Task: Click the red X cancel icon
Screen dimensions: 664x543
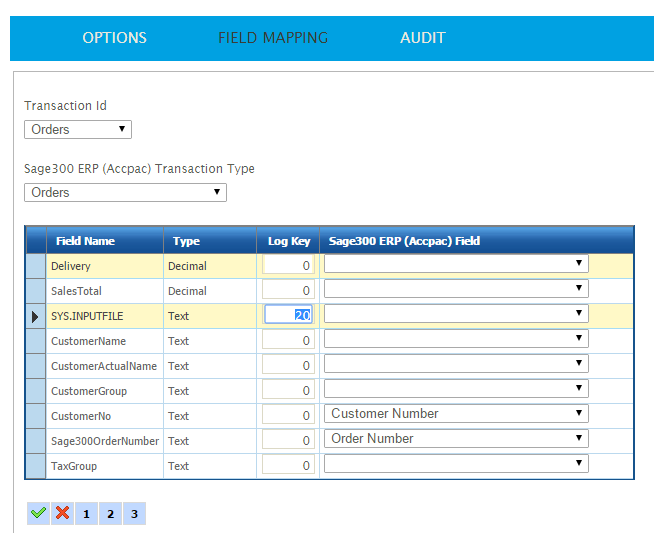Action: (x=62, y=513)
